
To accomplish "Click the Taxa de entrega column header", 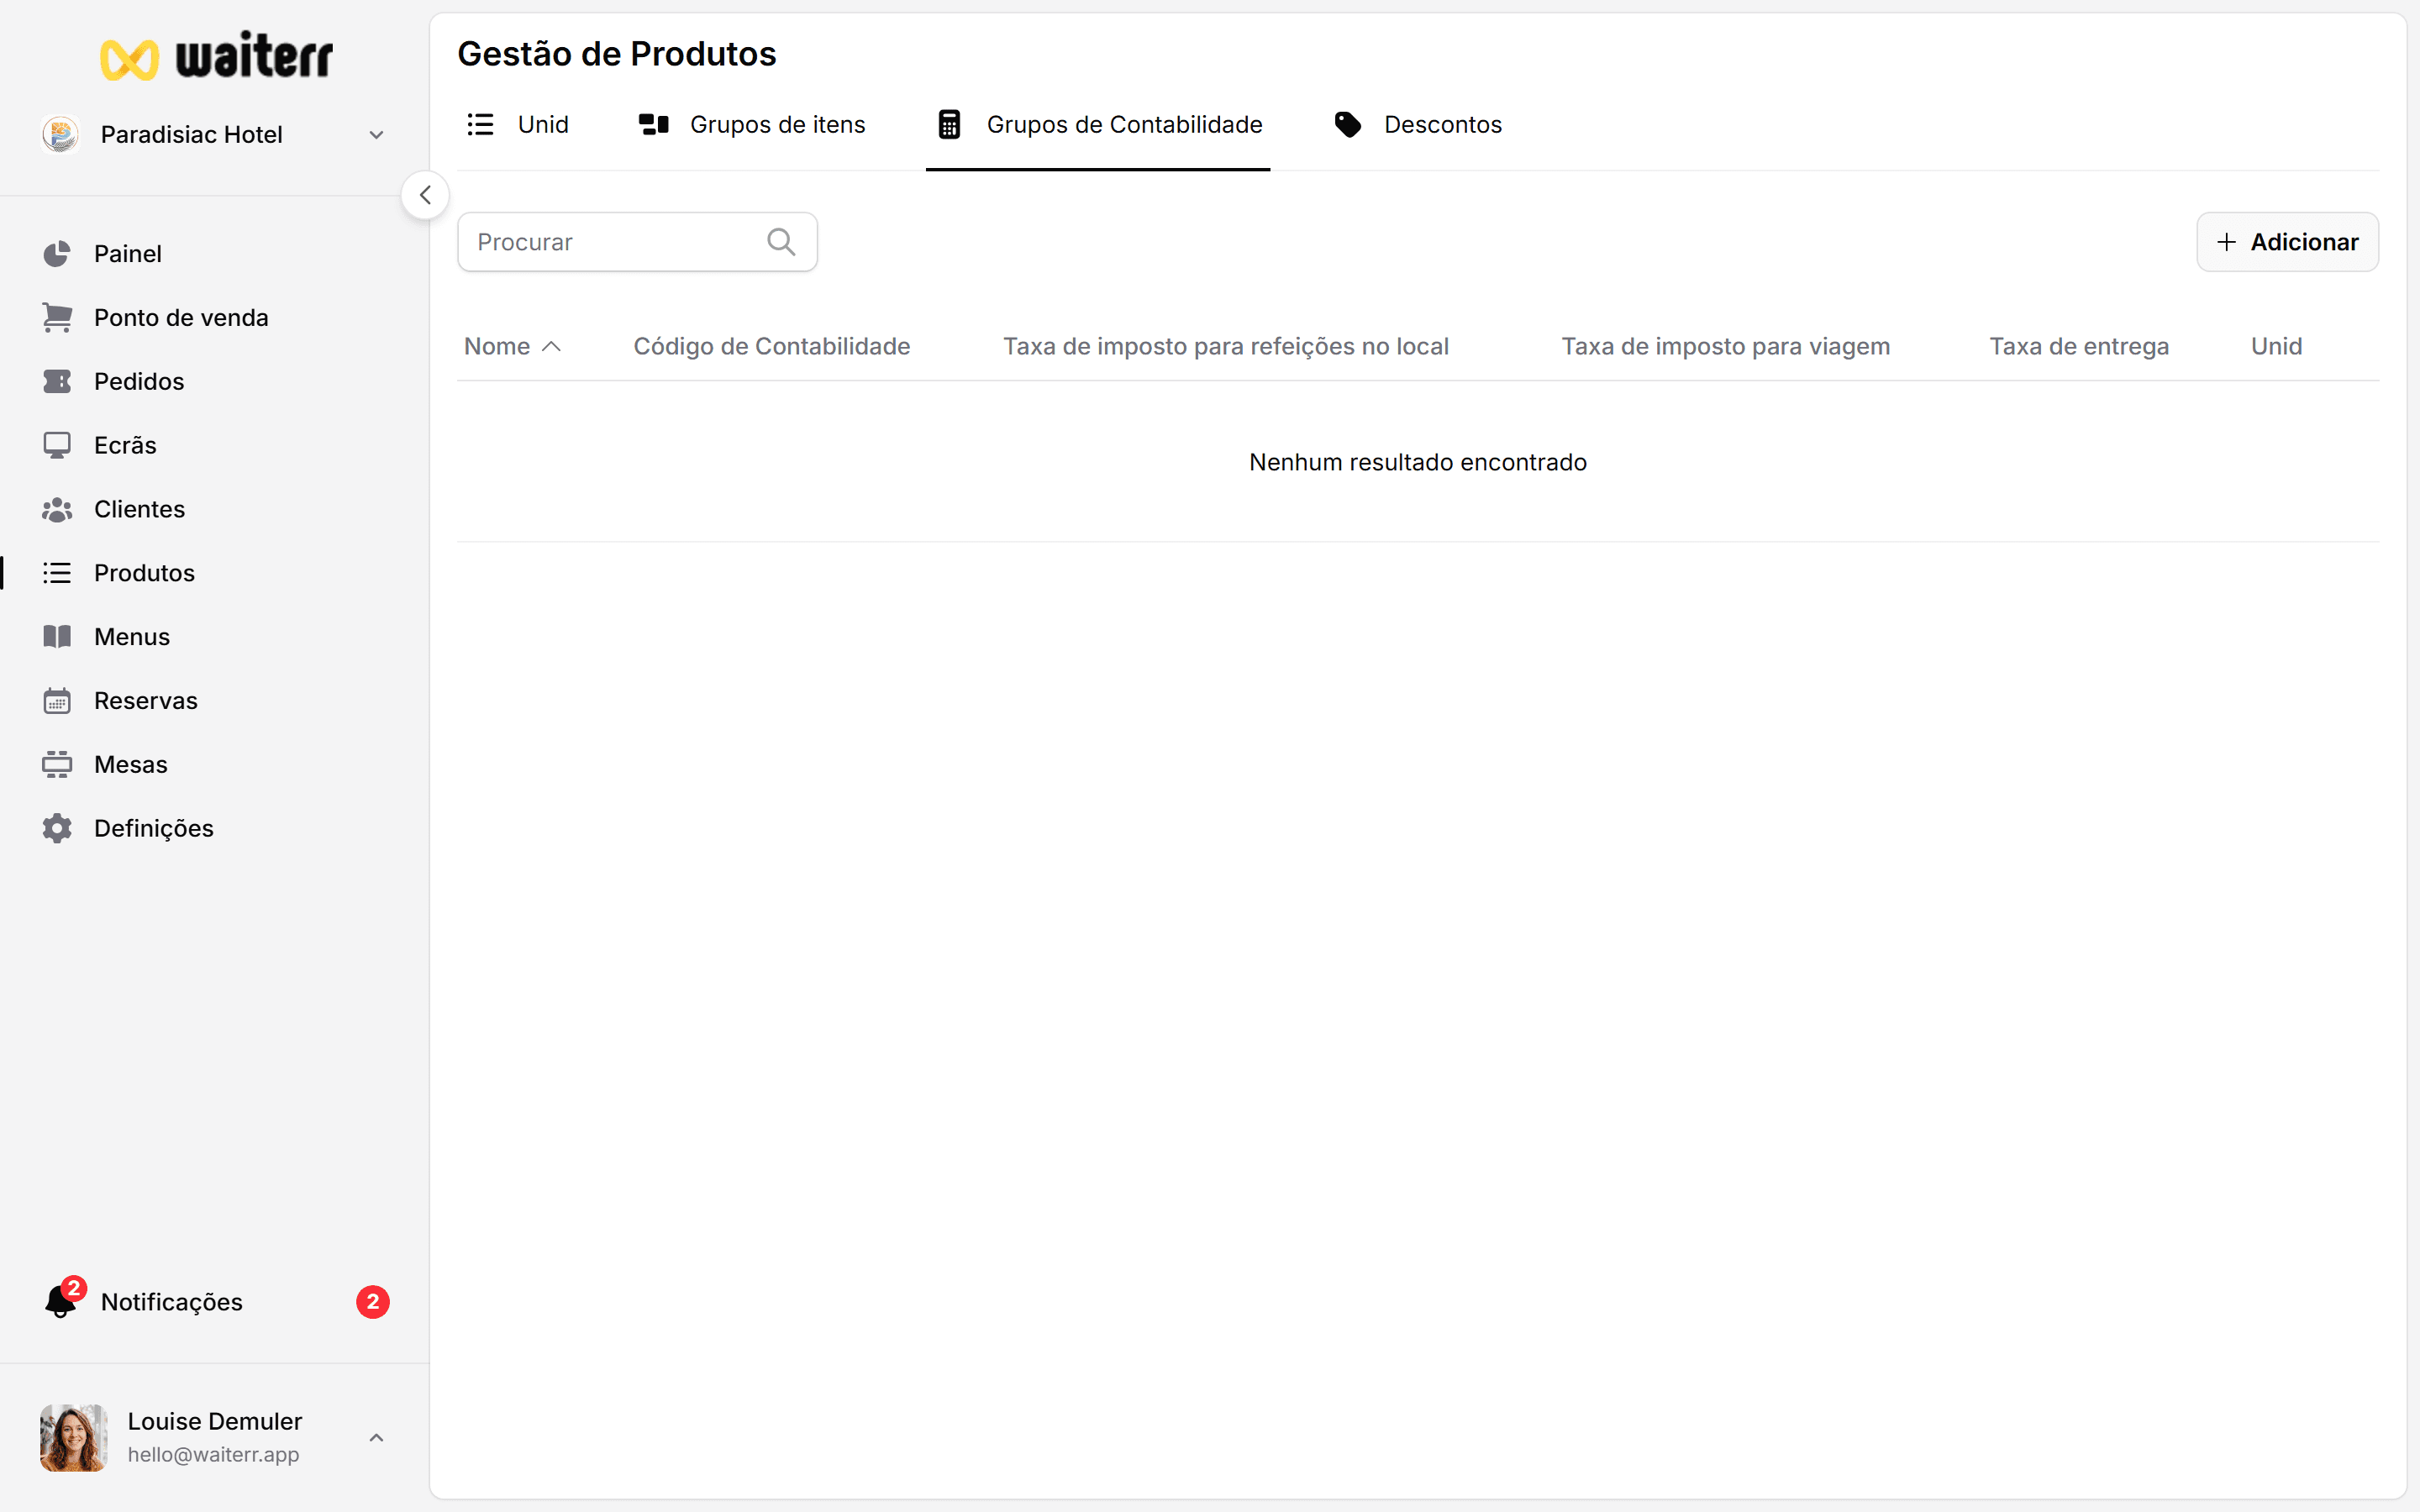I will click(2079, 347).
